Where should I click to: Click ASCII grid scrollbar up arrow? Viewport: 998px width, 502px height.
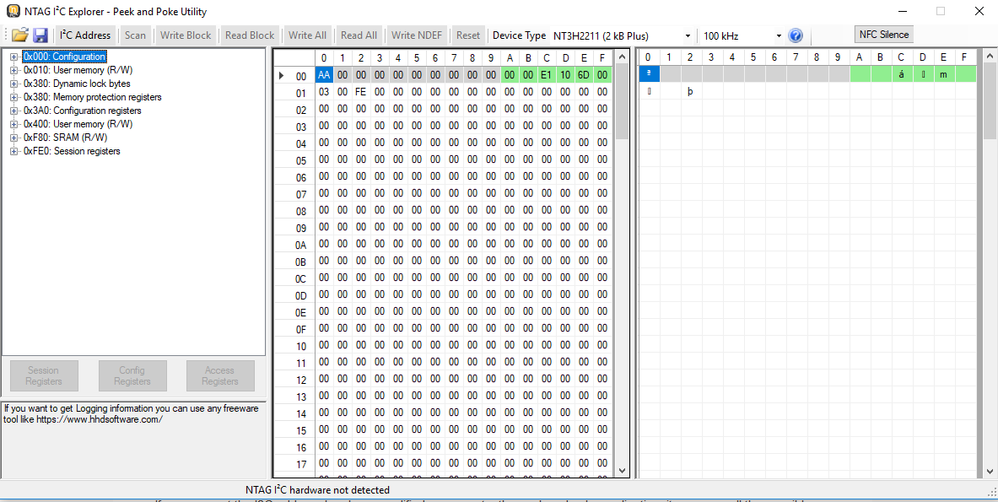(989, 57)
